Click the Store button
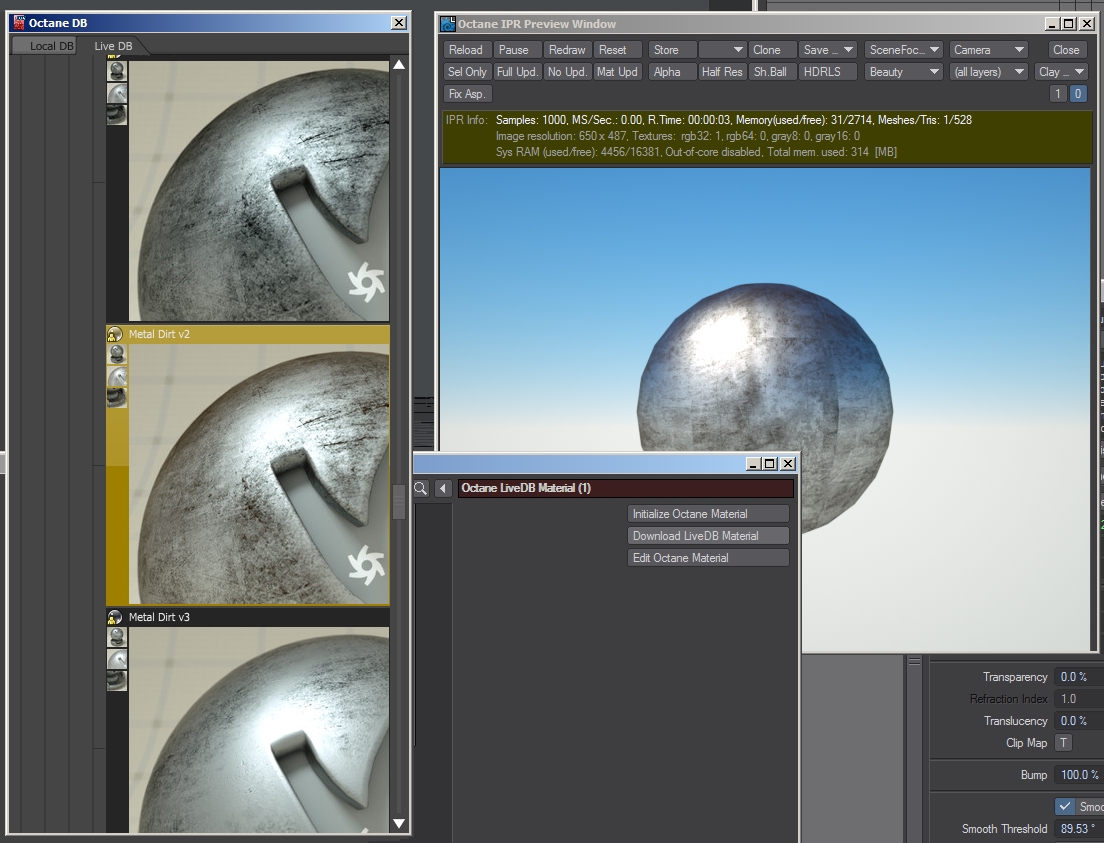 672,50
